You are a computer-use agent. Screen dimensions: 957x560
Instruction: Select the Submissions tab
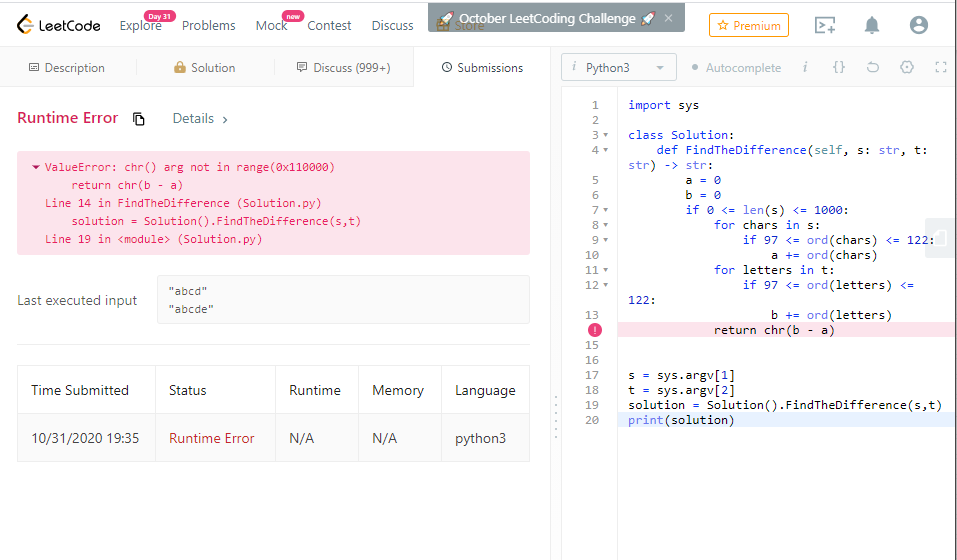(x=482, y=68)
